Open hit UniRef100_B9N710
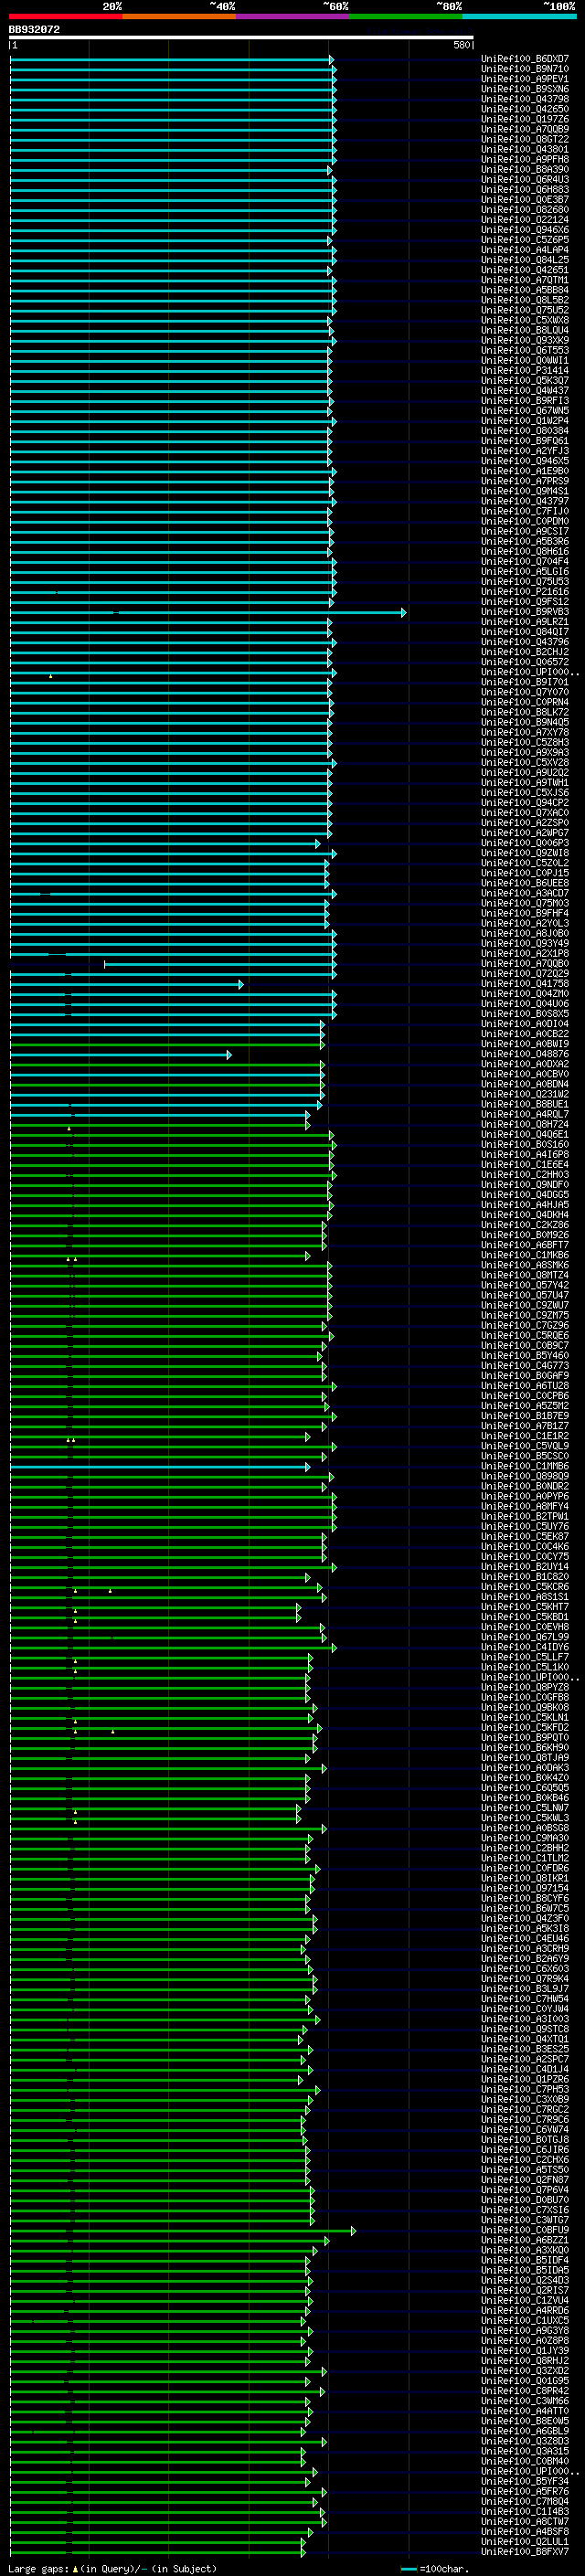Image resolution: width=585 pixels, height=2576 pixels. [525, 69]
